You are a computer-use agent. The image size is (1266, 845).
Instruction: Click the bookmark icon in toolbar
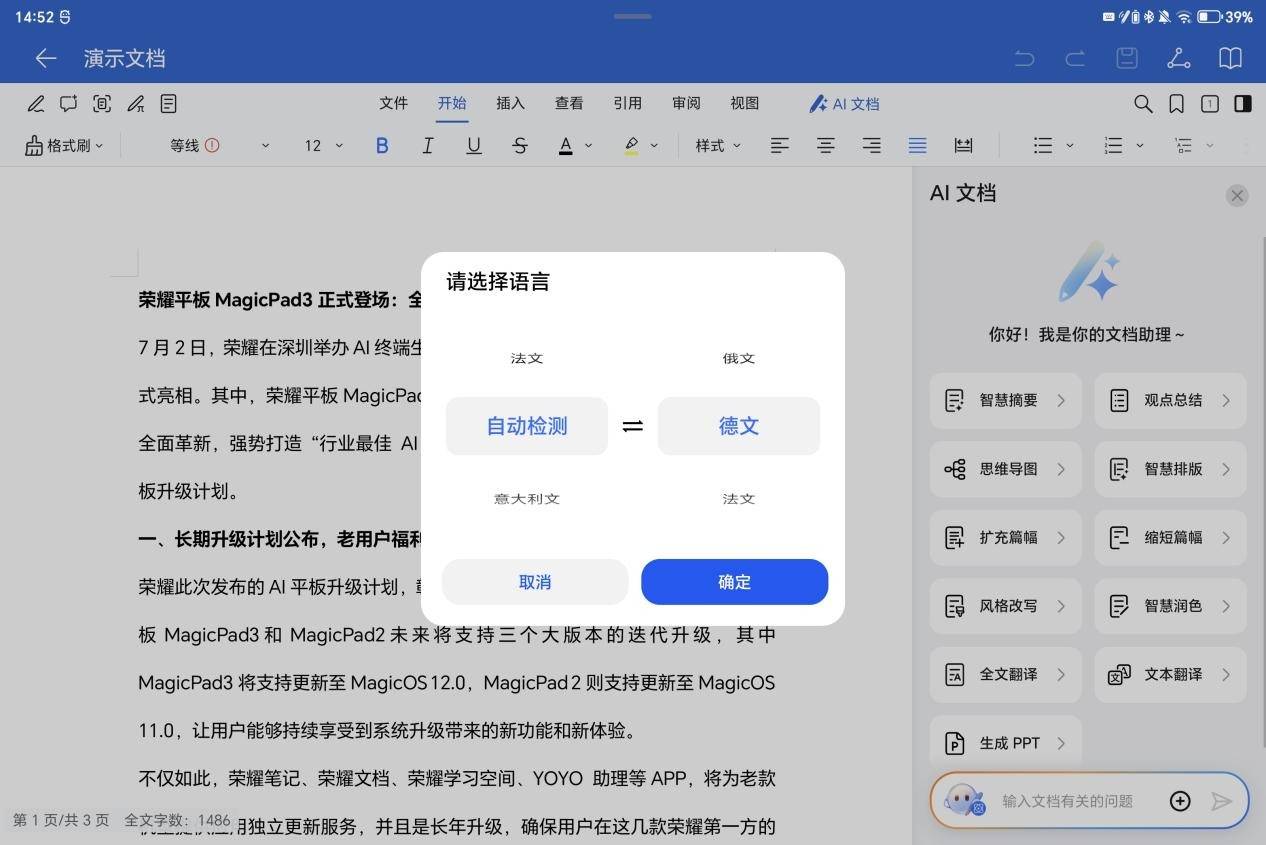1177,104
